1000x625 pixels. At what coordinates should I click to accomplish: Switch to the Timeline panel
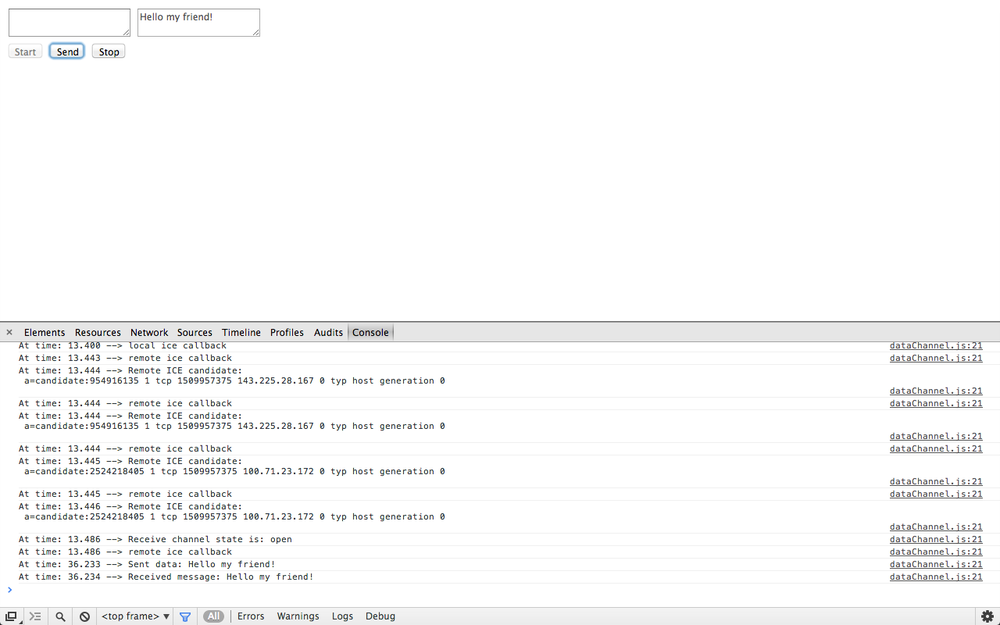[x=241, y=332]
